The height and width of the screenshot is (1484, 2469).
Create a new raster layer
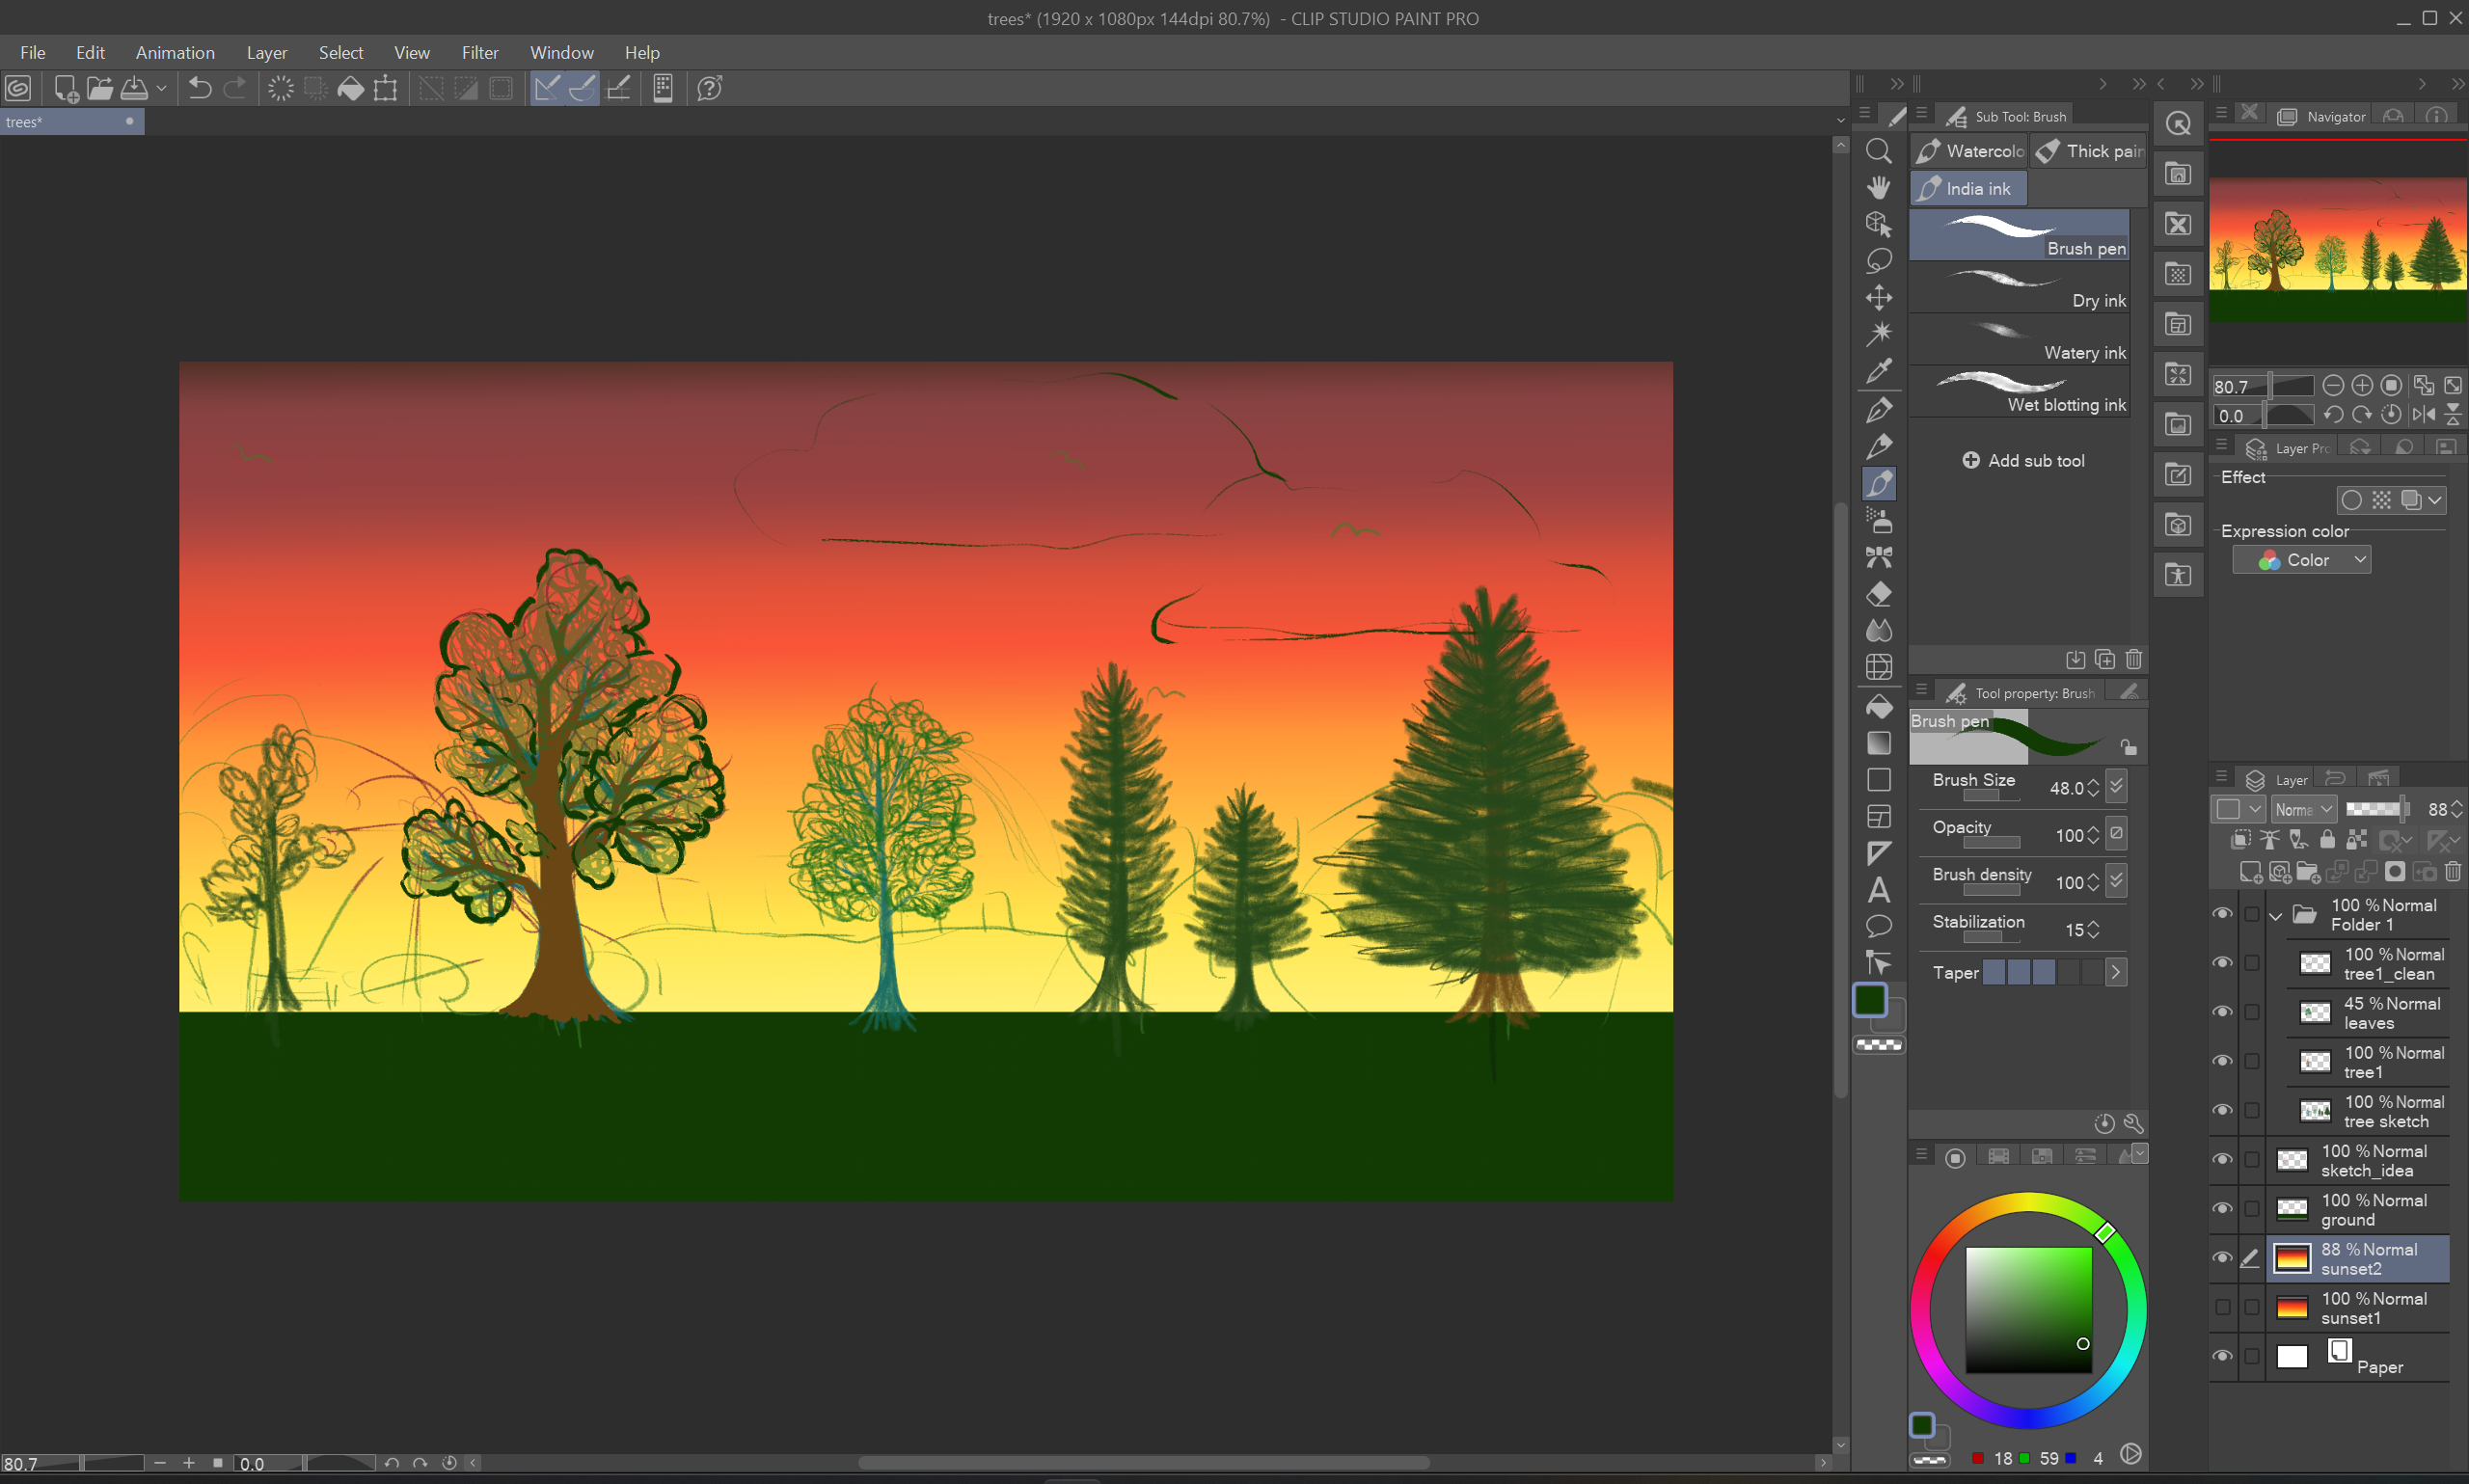2250,873
